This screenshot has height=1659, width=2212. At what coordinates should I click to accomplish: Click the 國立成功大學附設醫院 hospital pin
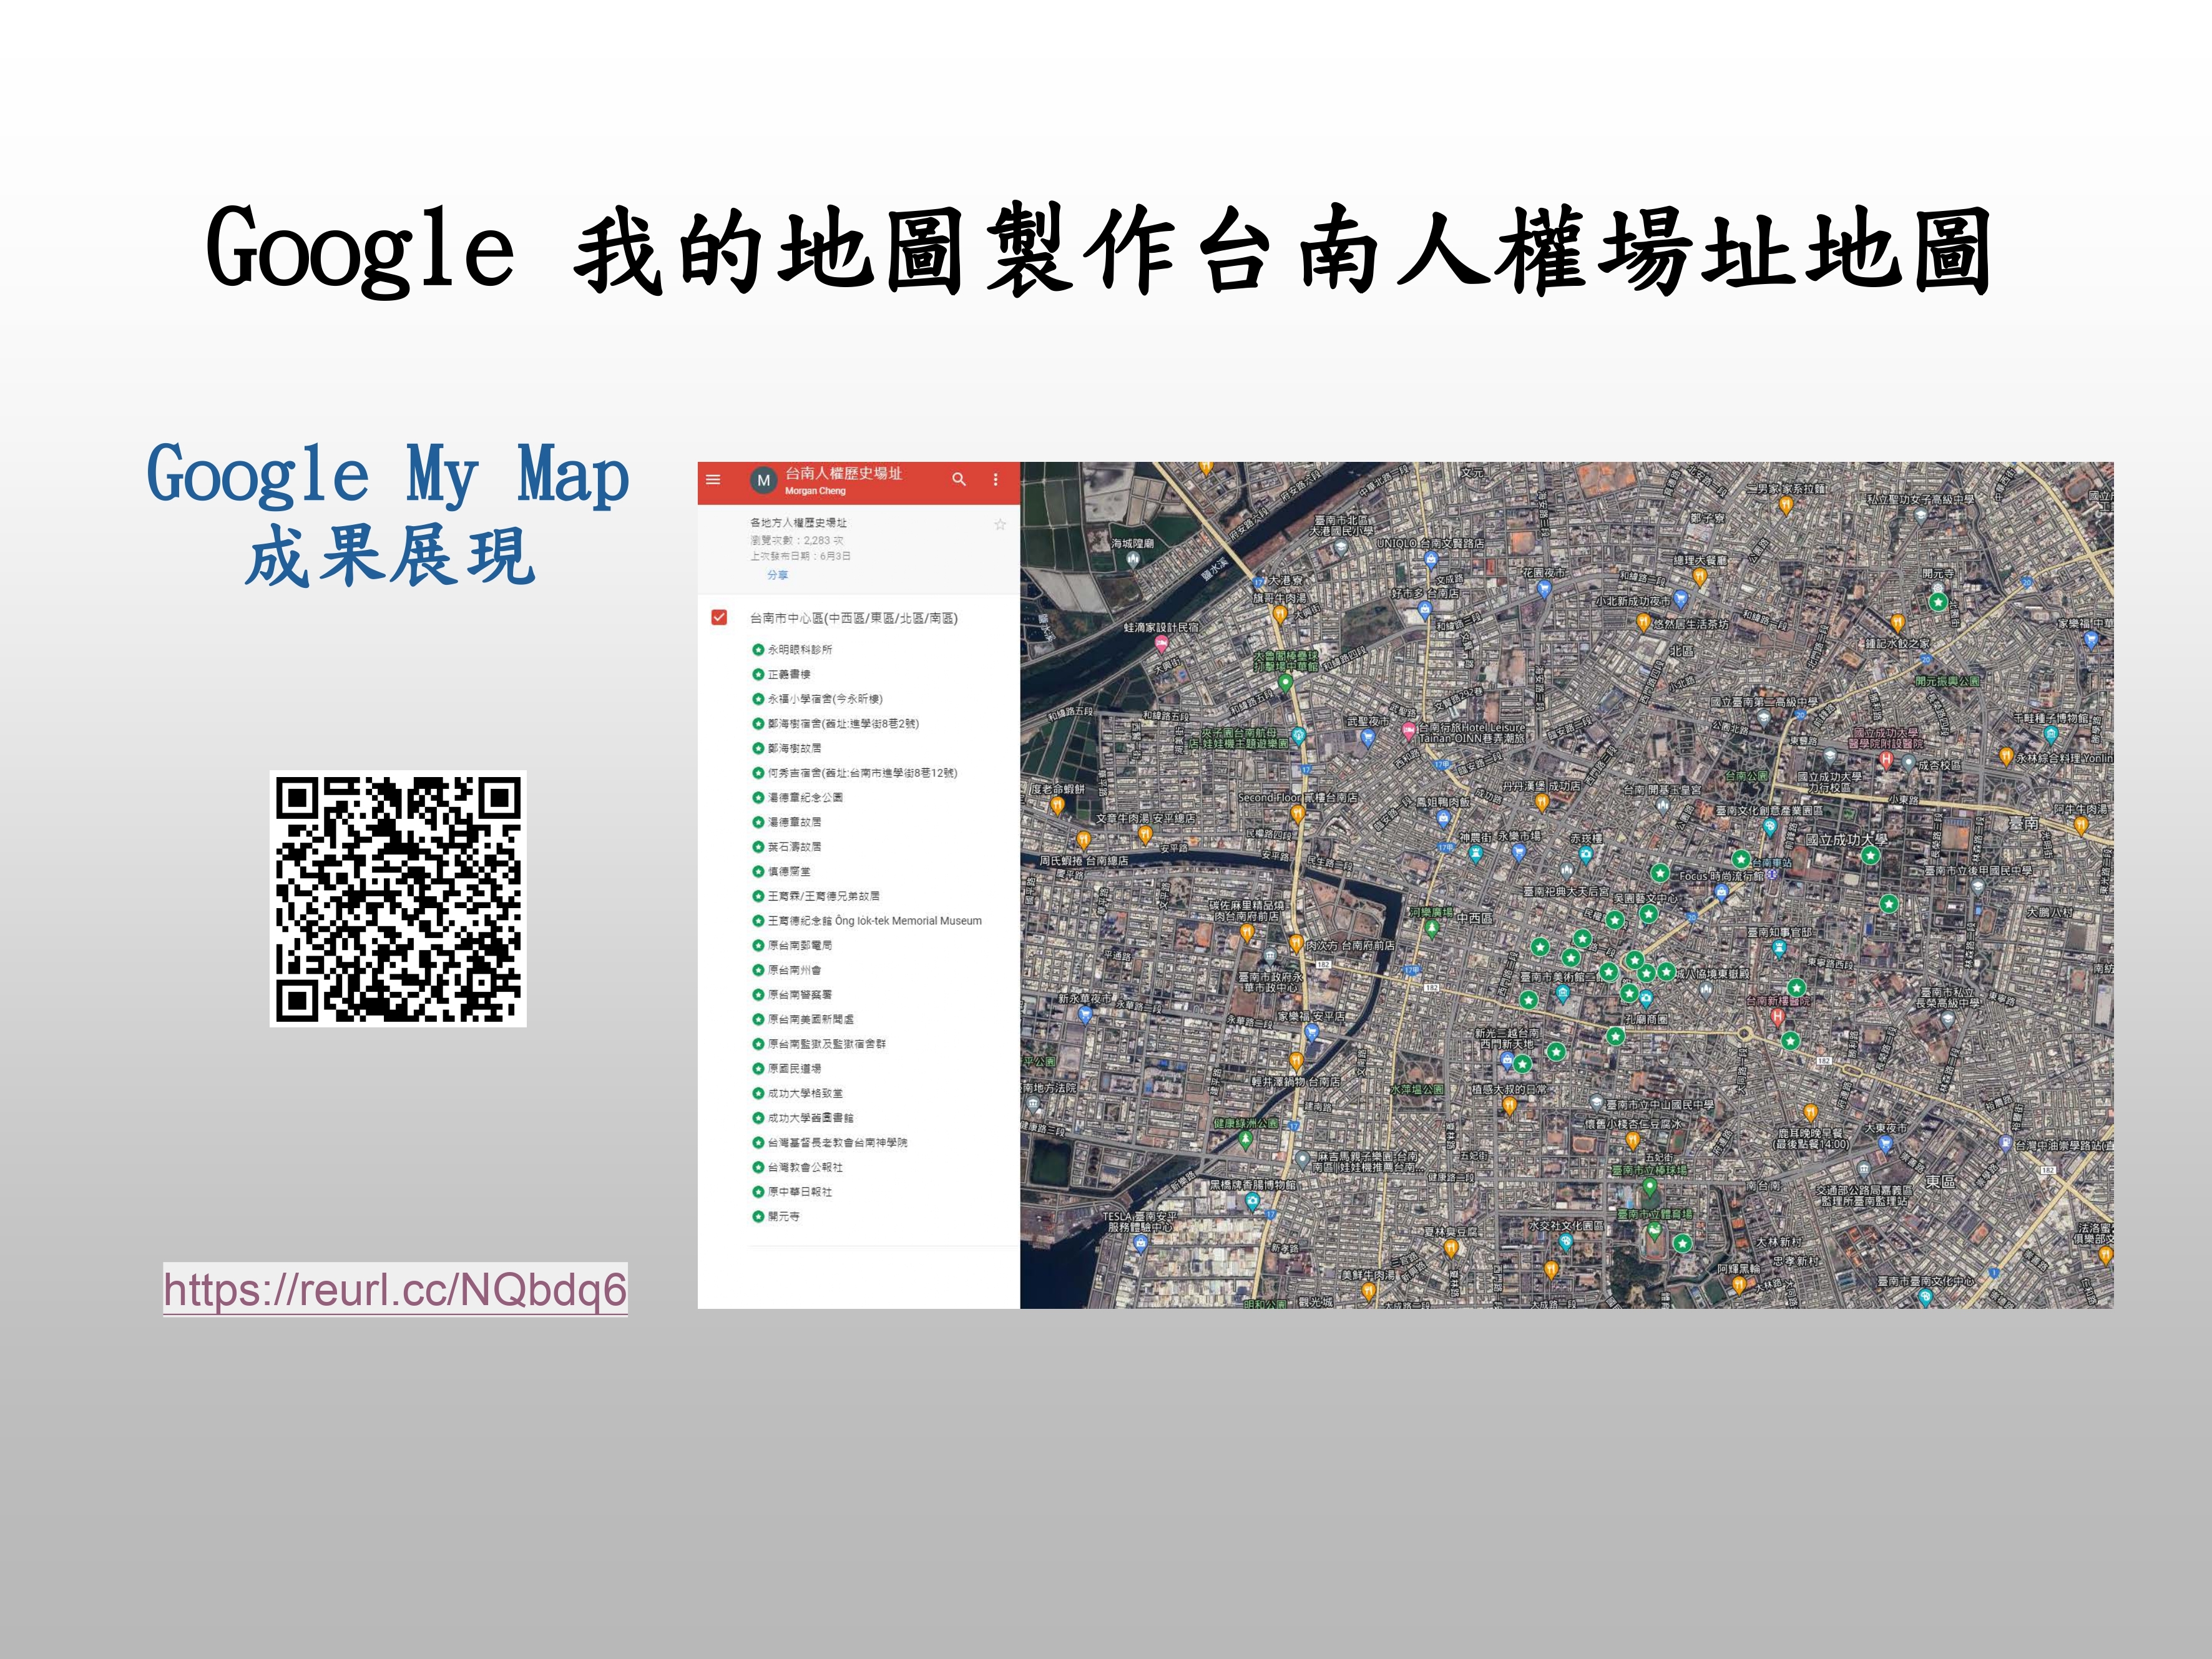[1886, 759]
